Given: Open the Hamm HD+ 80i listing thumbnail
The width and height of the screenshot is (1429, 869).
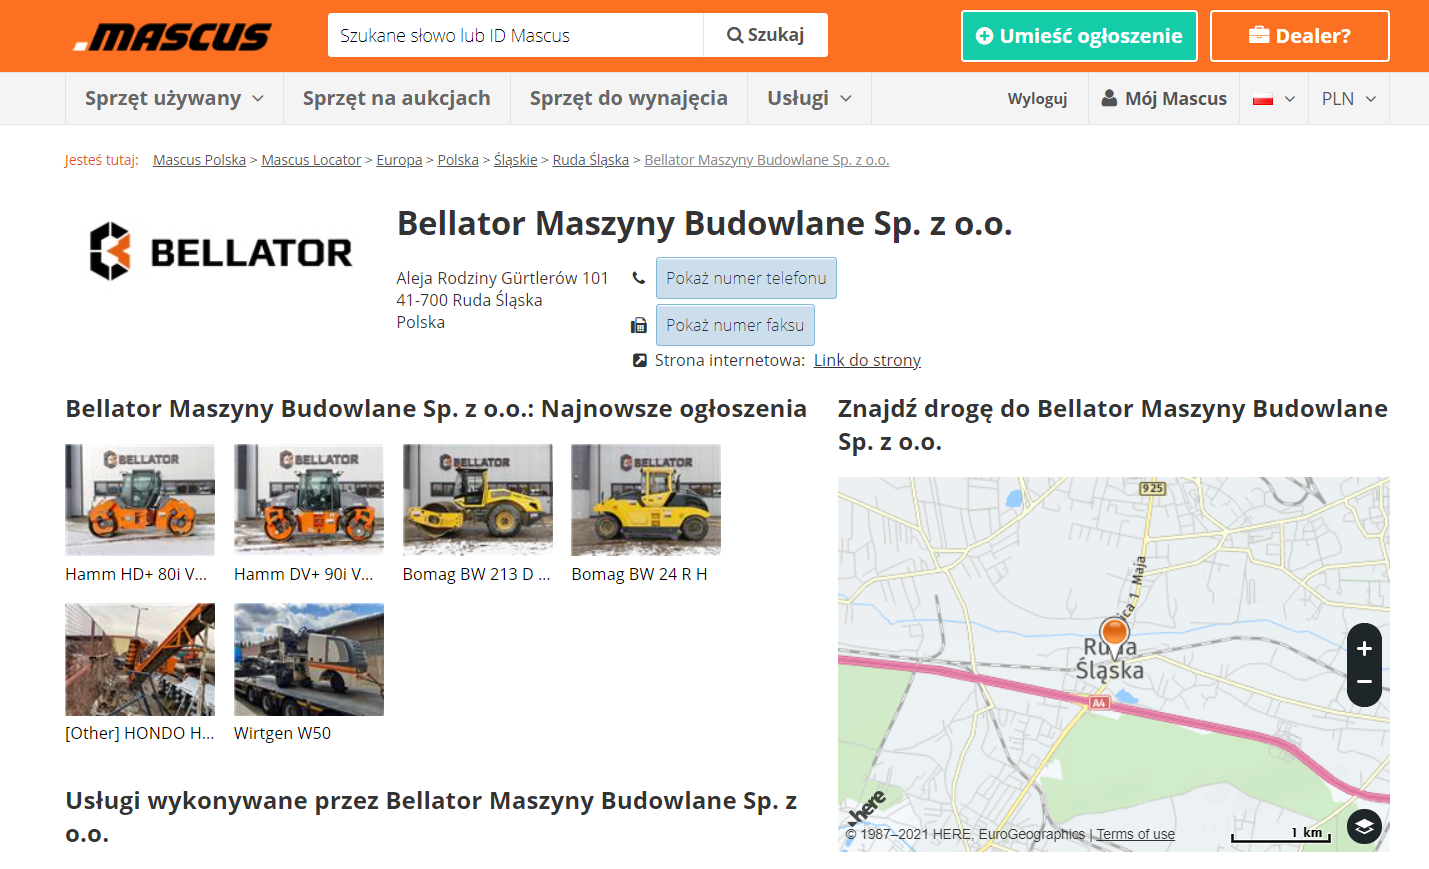Looking at the screenshot, I should click(140, 500).
